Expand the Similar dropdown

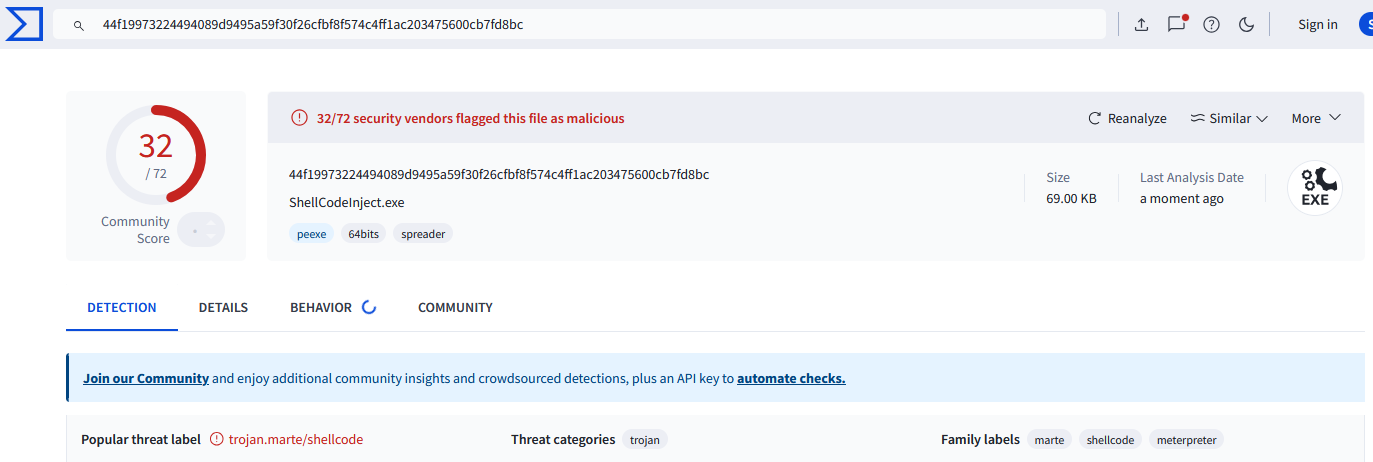tap(1229, 118)
